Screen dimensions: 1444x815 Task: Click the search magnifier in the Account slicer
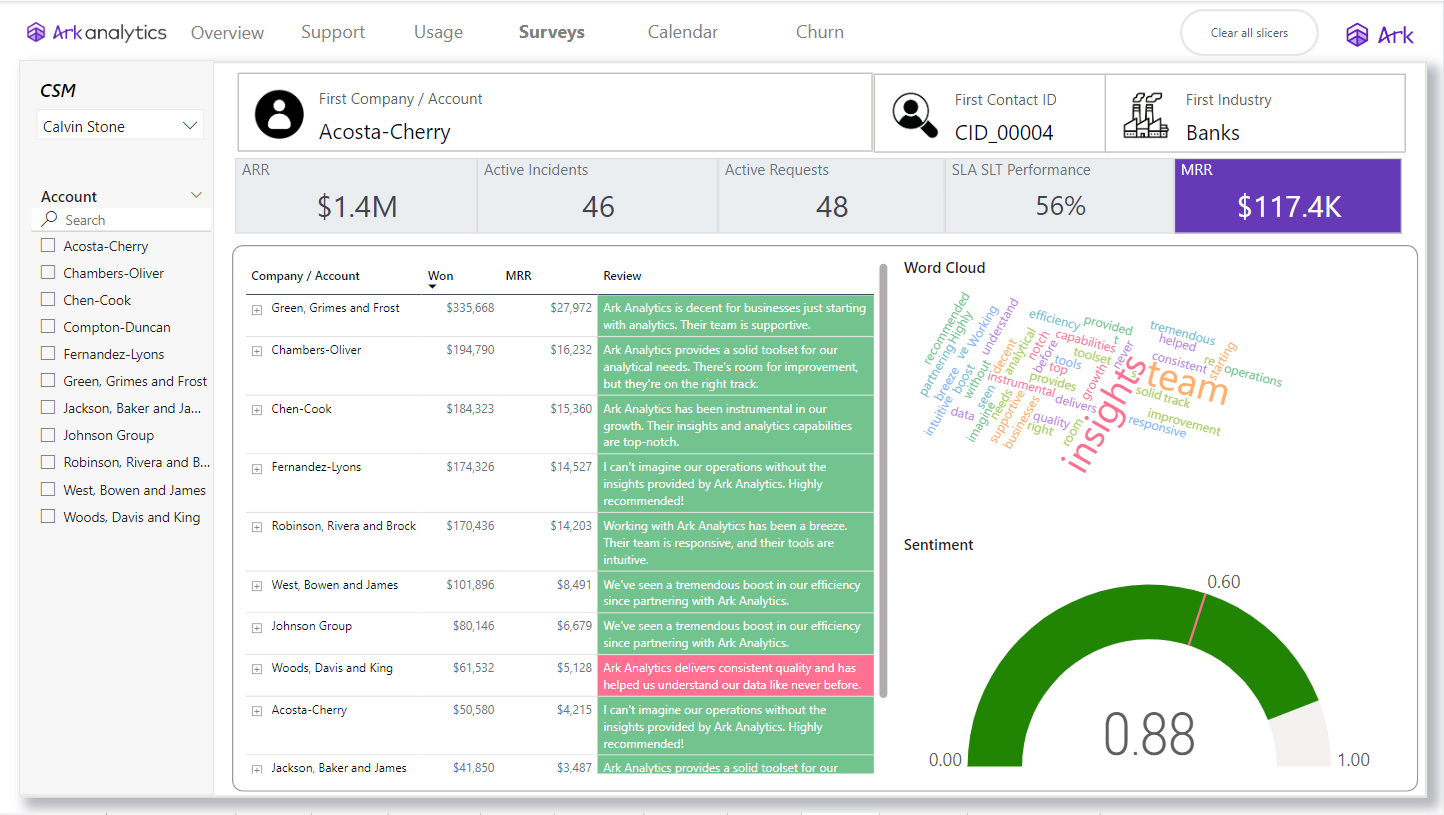[52, 219]
